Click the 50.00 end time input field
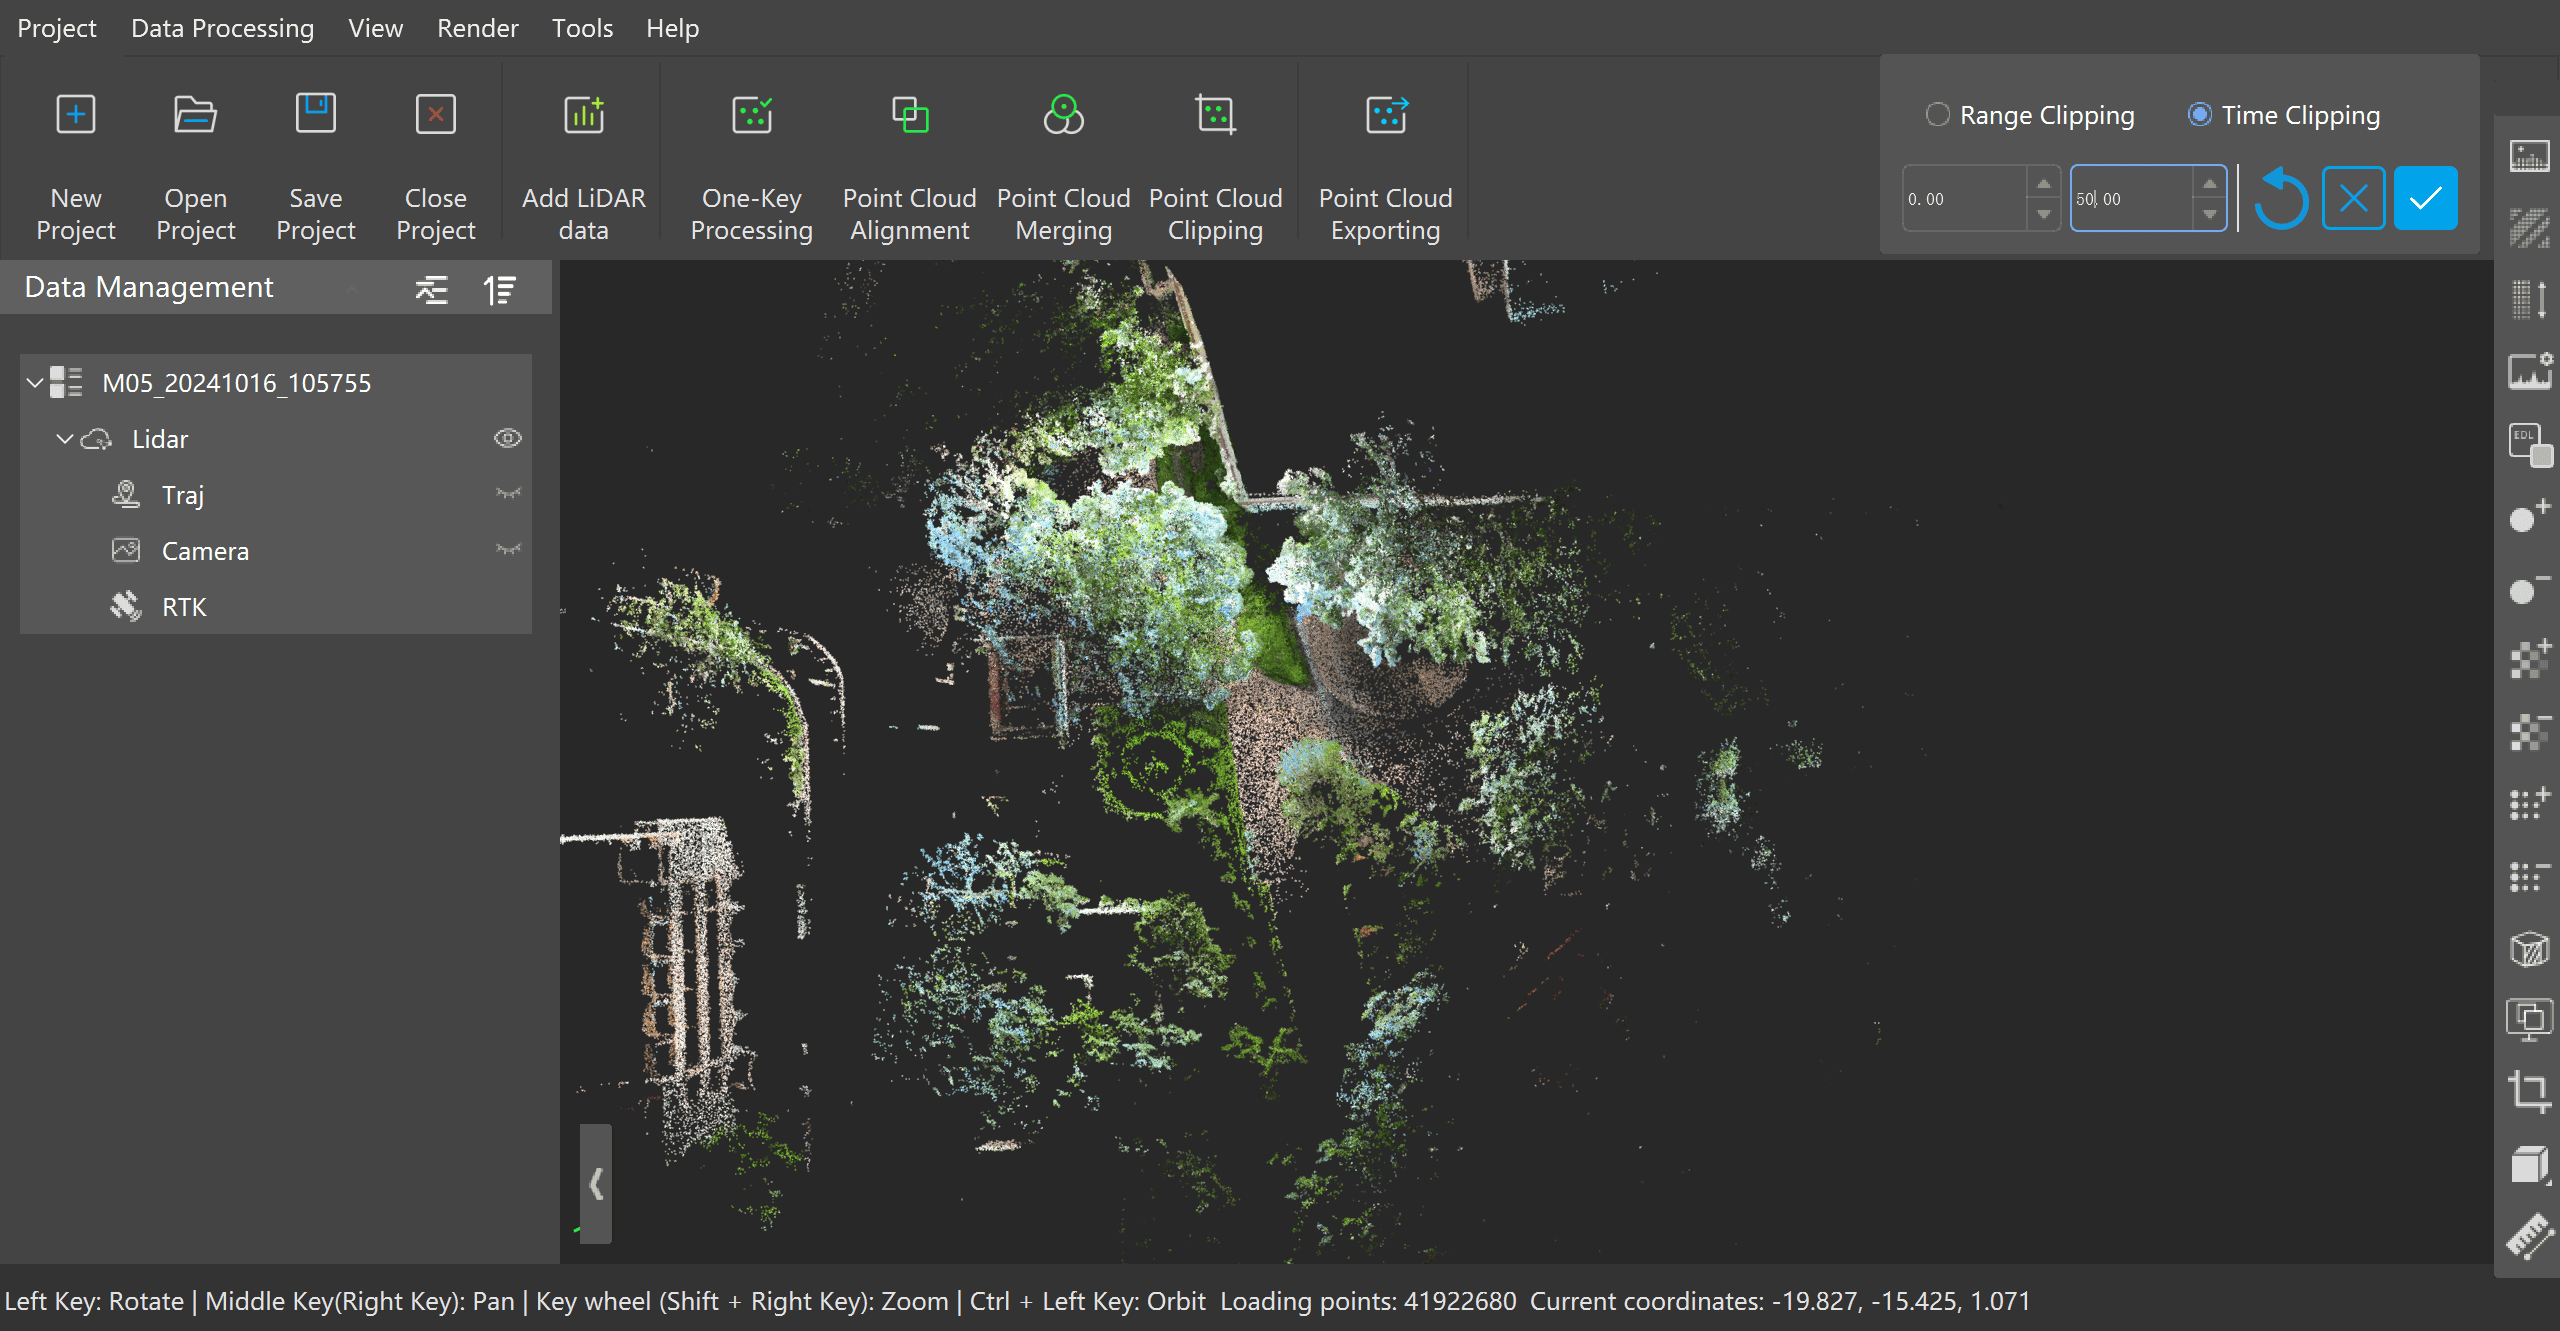Viewport: 2560px width, 1331px height. (x=2130, y=199)
